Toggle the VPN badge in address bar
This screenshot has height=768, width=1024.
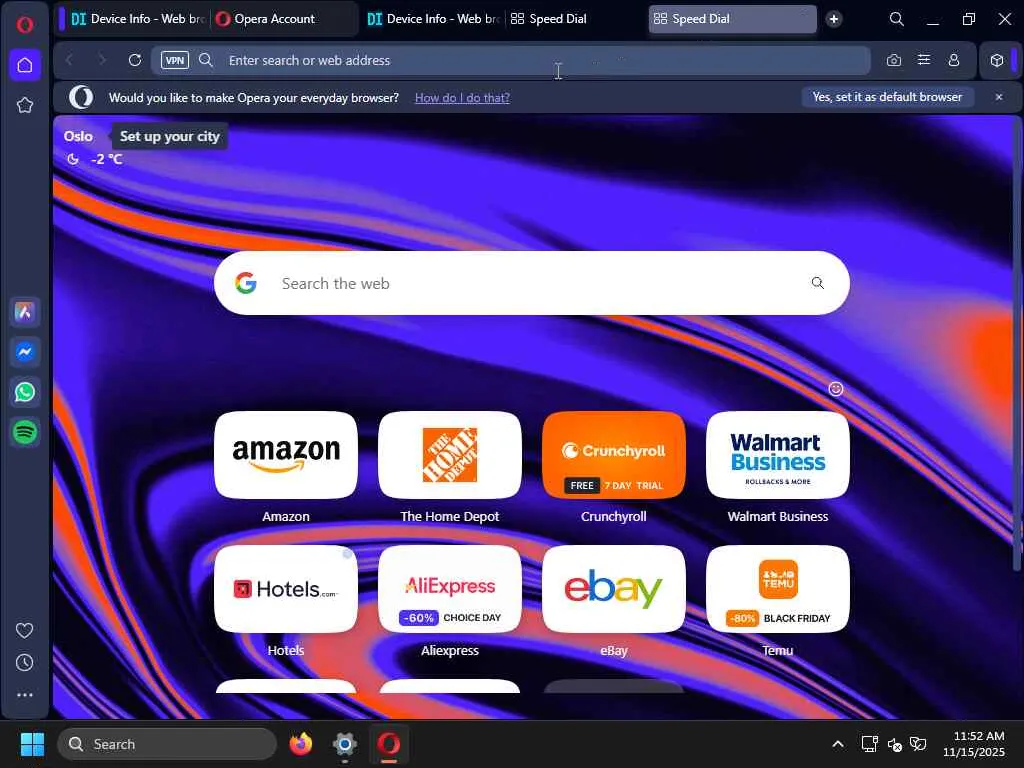pos(175,60)
